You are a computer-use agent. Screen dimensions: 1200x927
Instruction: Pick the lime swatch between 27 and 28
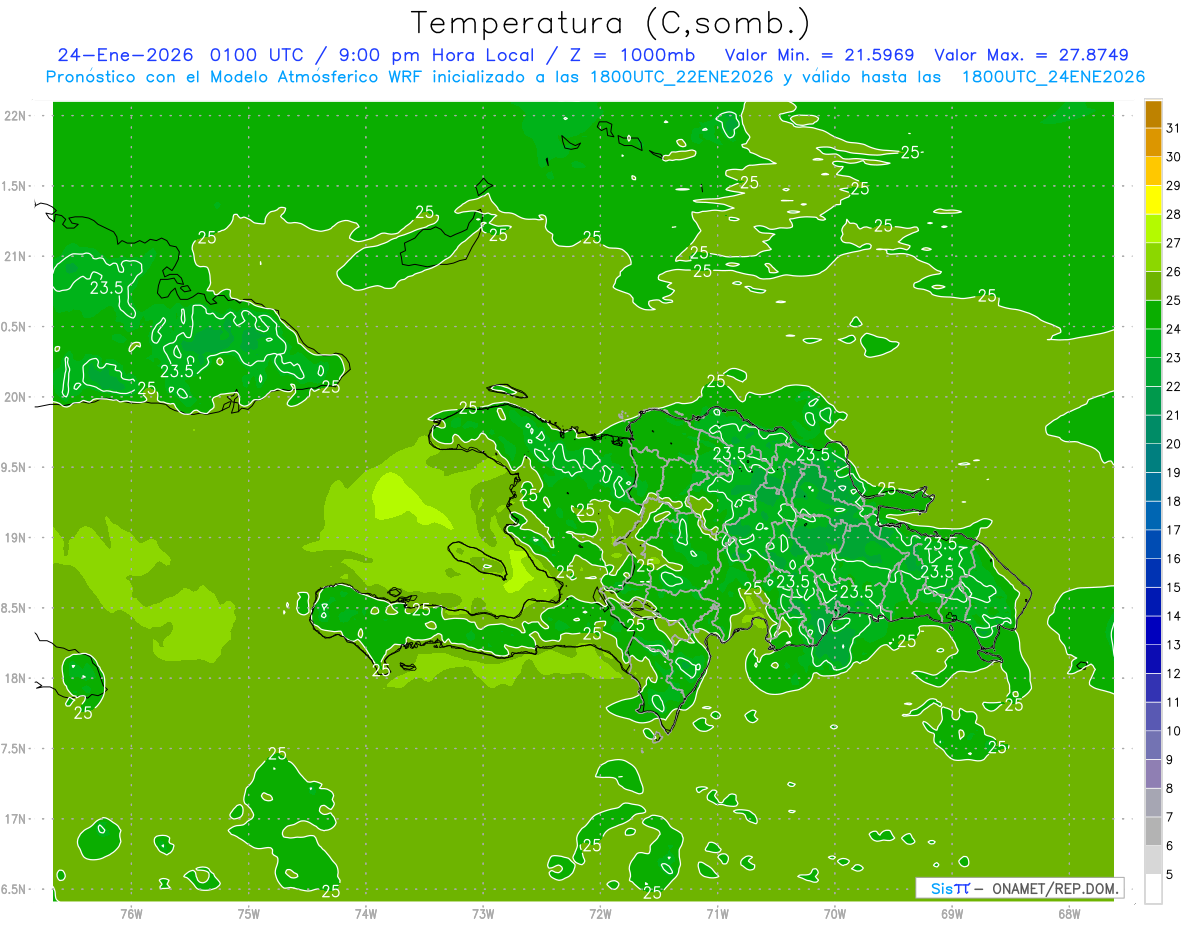click(x=1153, y=229)
